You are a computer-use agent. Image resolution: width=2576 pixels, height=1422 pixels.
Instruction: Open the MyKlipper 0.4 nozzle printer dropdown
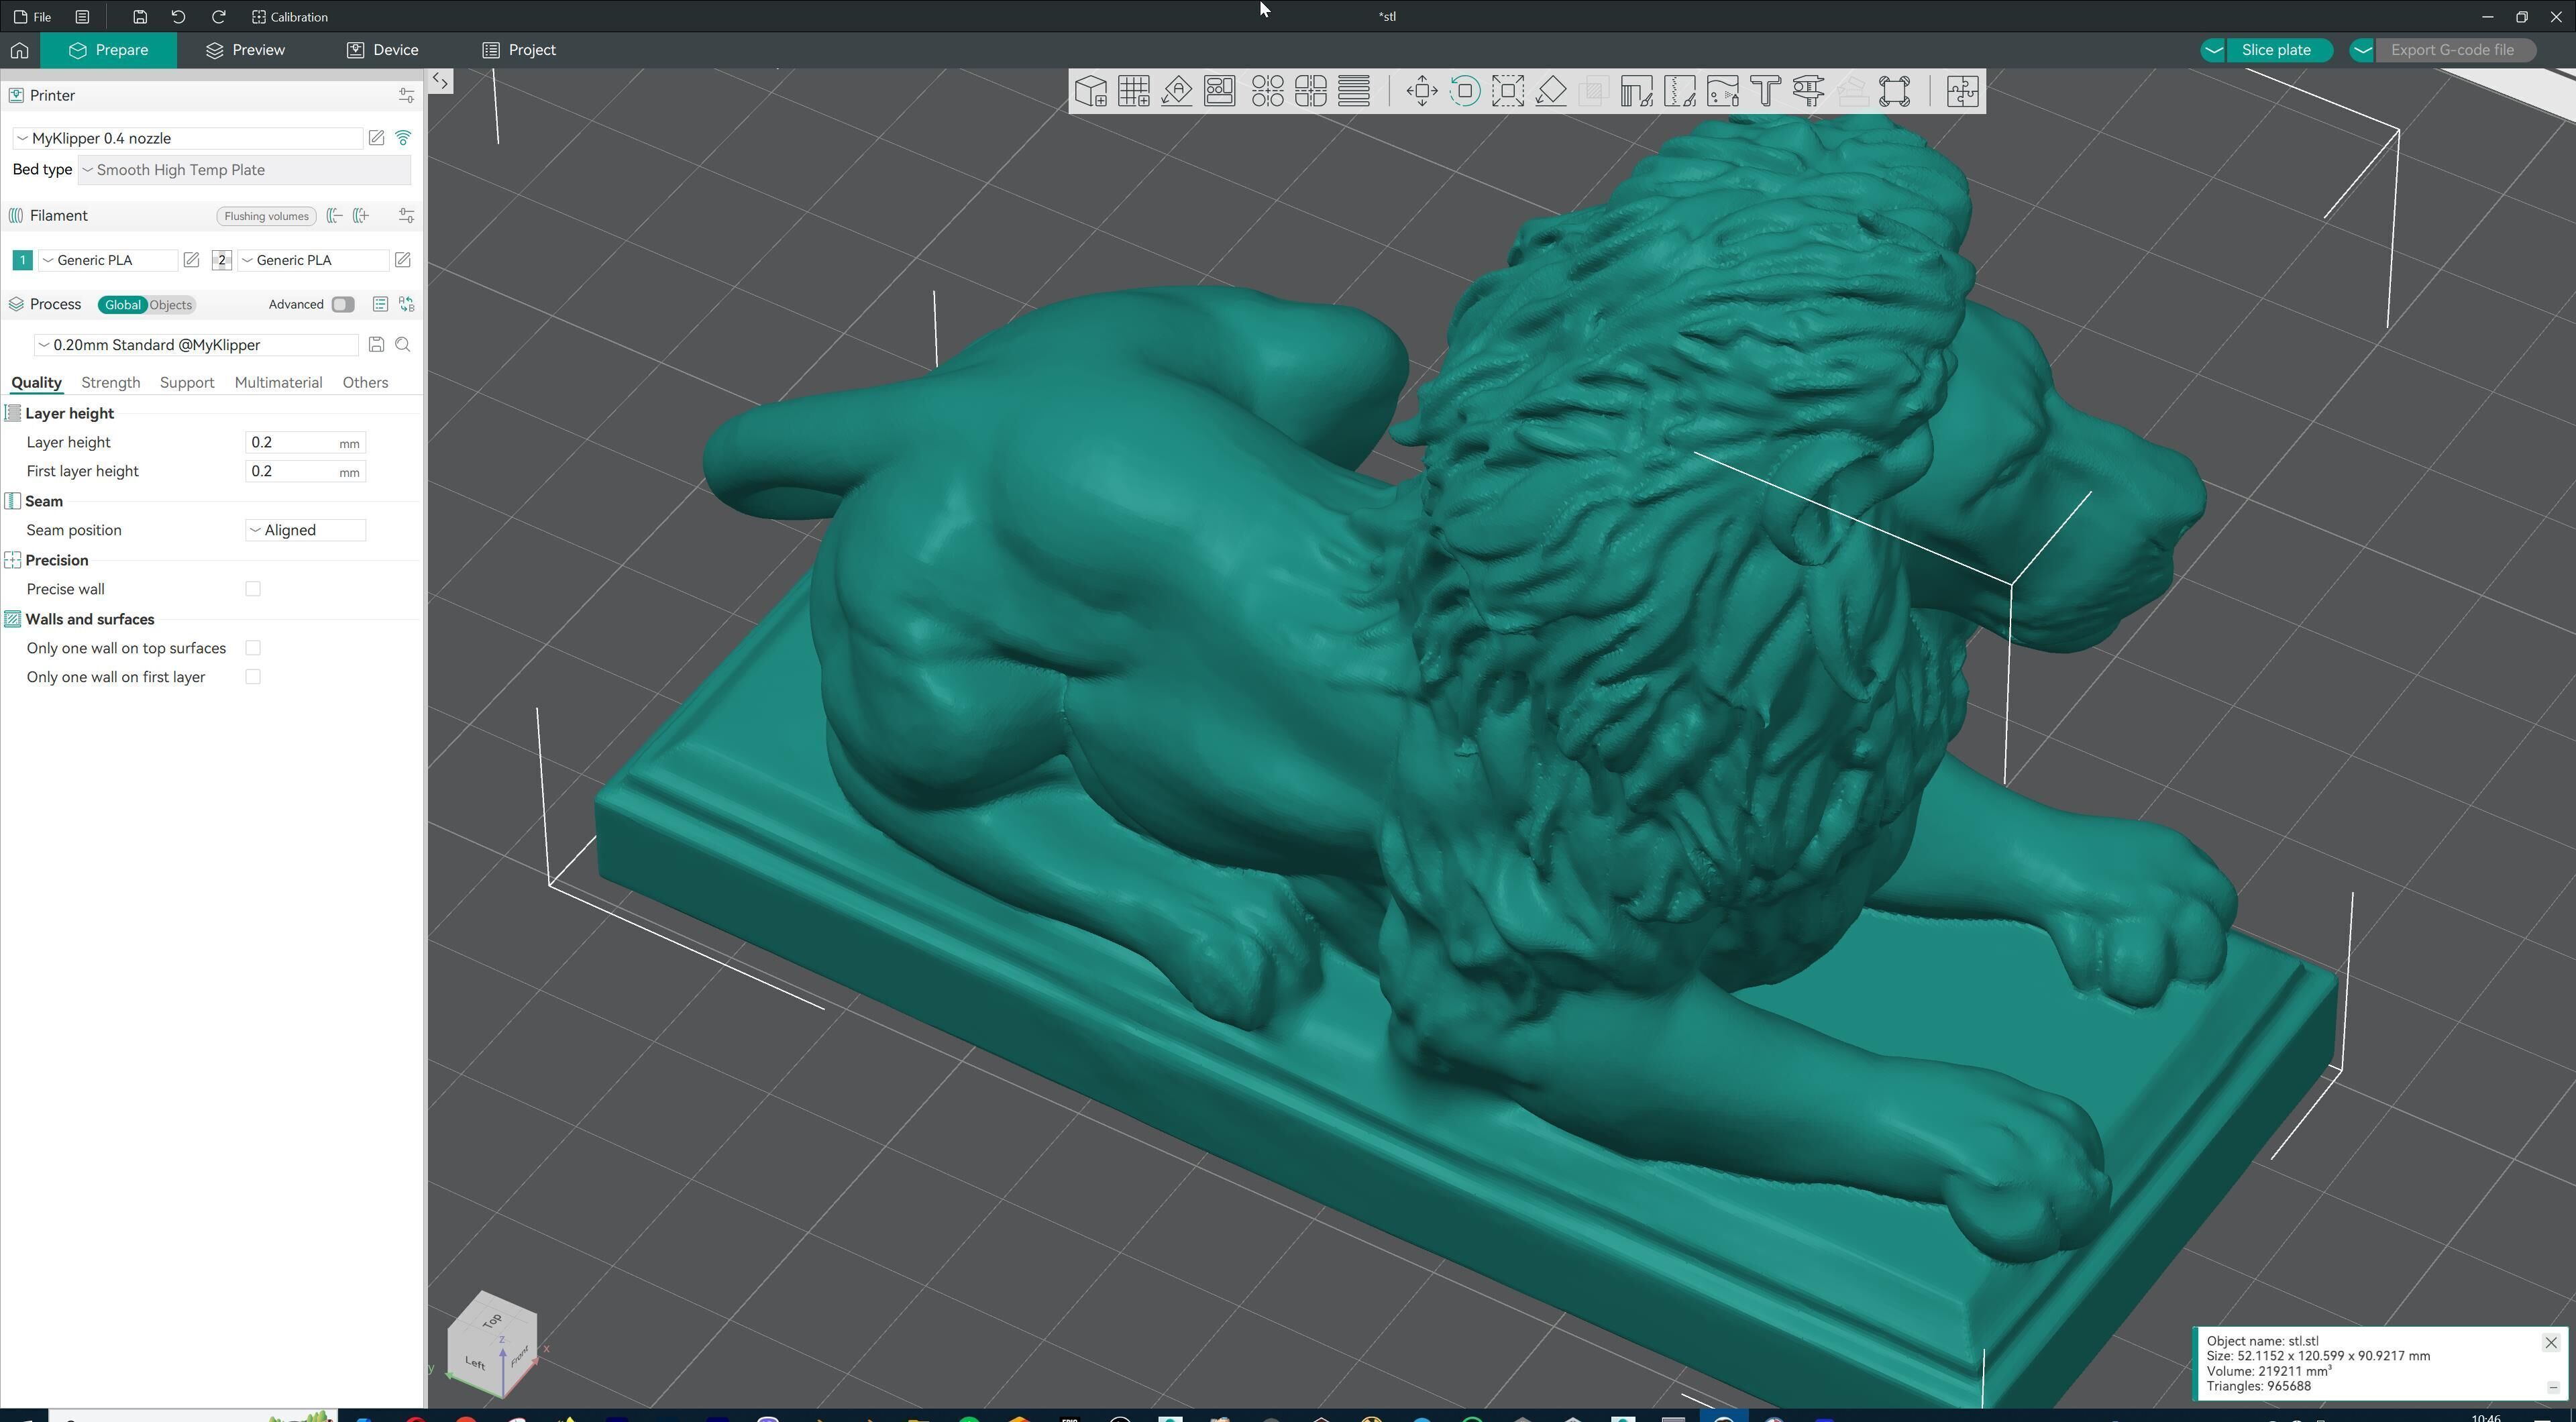pyautogui.click(x=187, y=138)
